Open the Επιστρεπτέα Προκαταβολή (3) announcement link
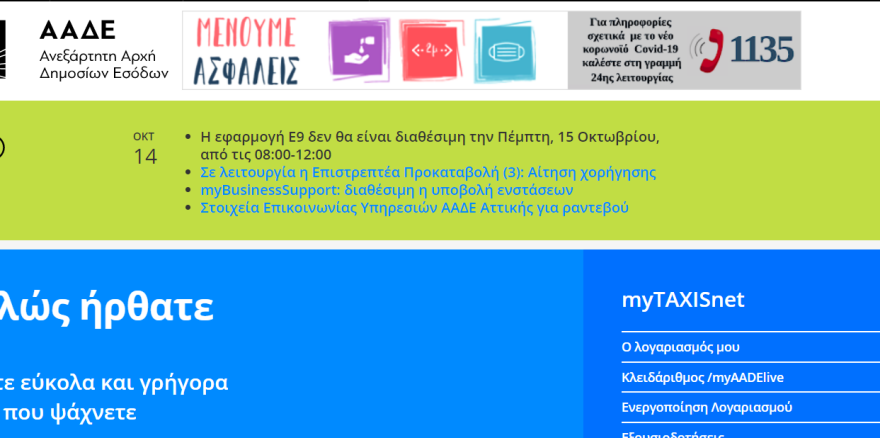 pos(428,172)
